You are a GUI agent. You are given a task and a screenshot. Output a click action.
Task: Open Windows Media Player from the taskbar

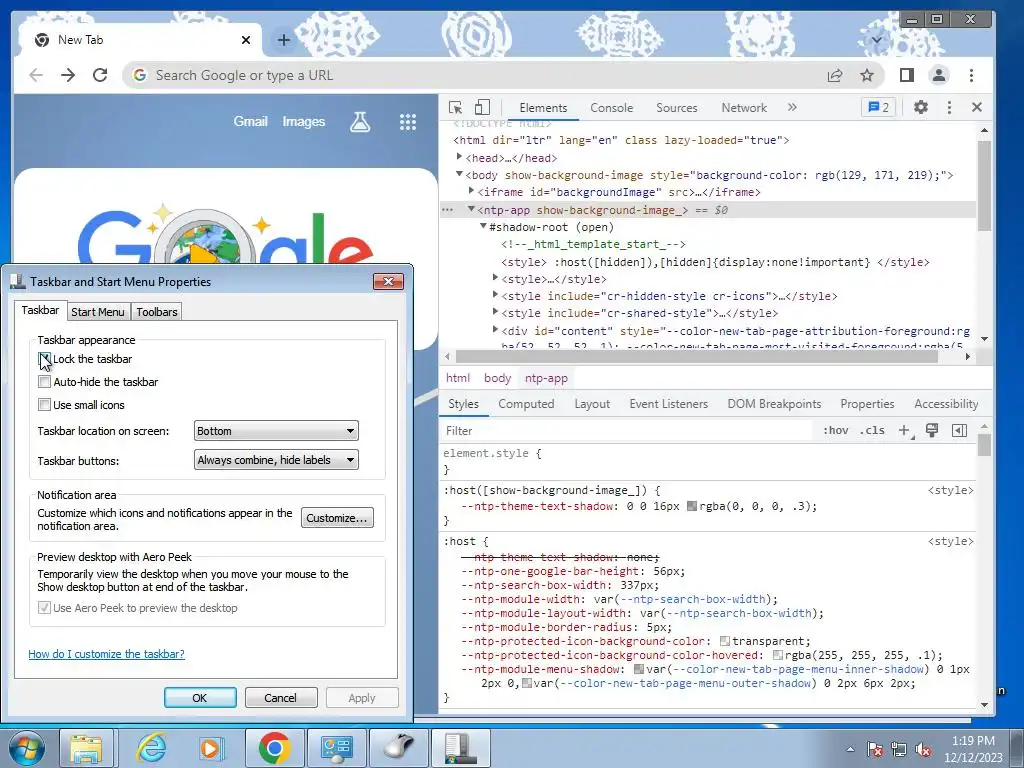pyautogui.click(x=211, y=748)
